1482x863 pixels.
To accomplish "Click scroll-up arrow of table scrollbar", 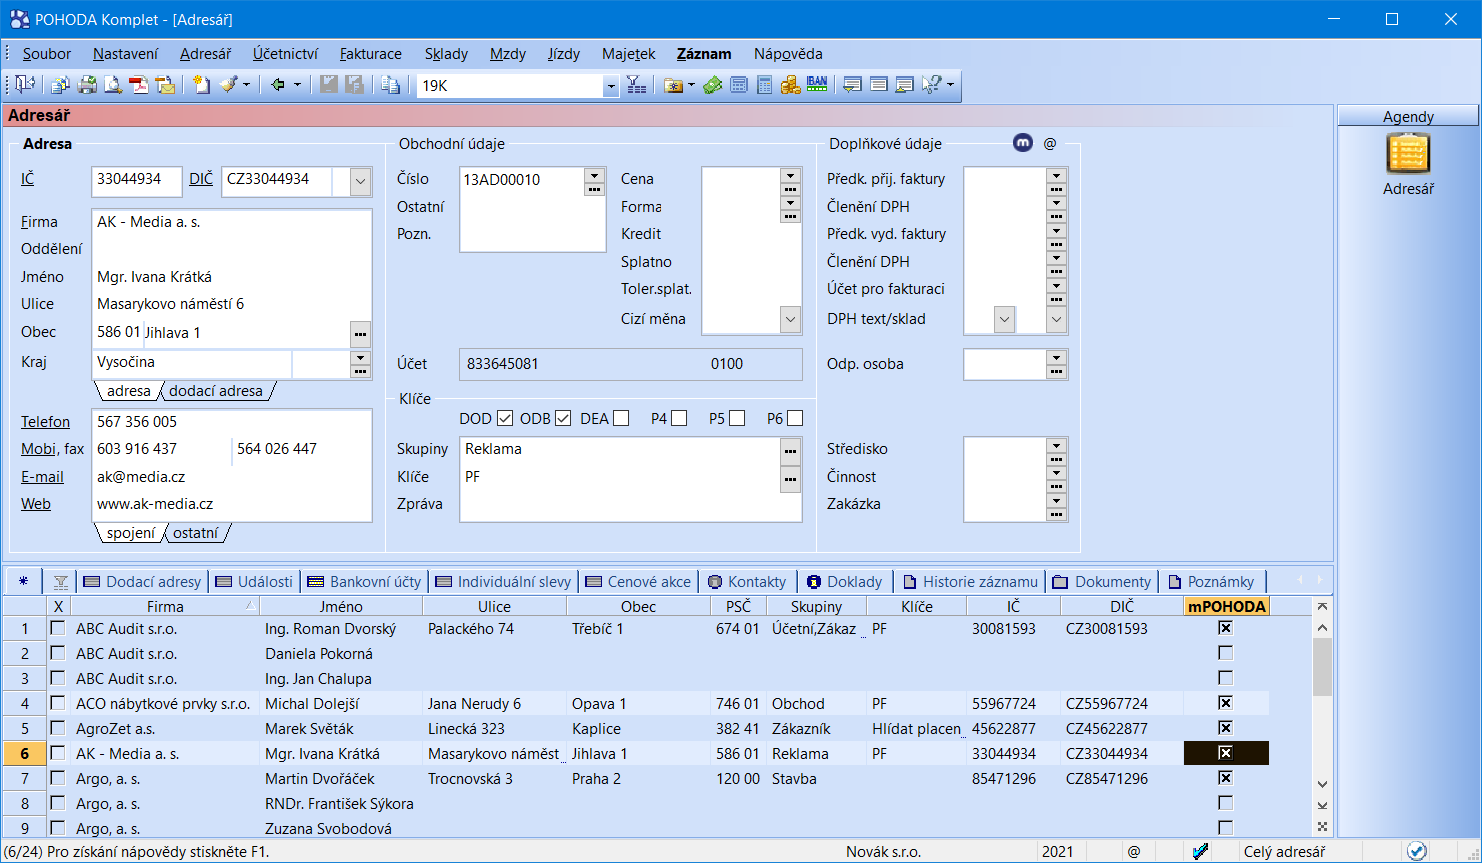I will pos(1322,628).
